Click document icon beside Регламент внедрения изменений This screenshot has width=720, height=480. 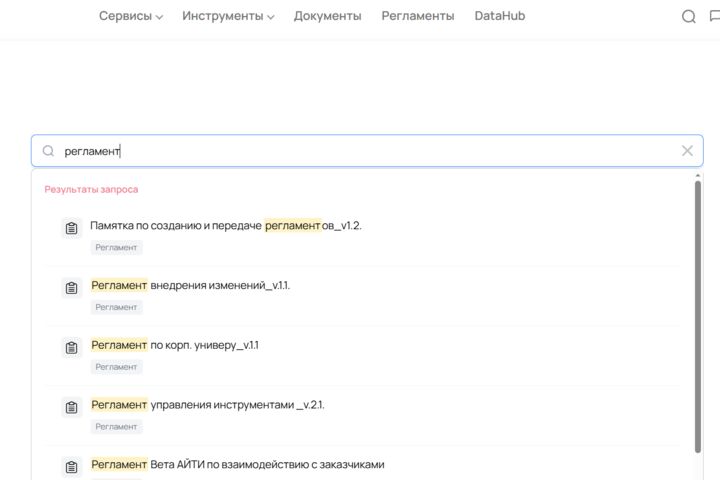(72, 288)
